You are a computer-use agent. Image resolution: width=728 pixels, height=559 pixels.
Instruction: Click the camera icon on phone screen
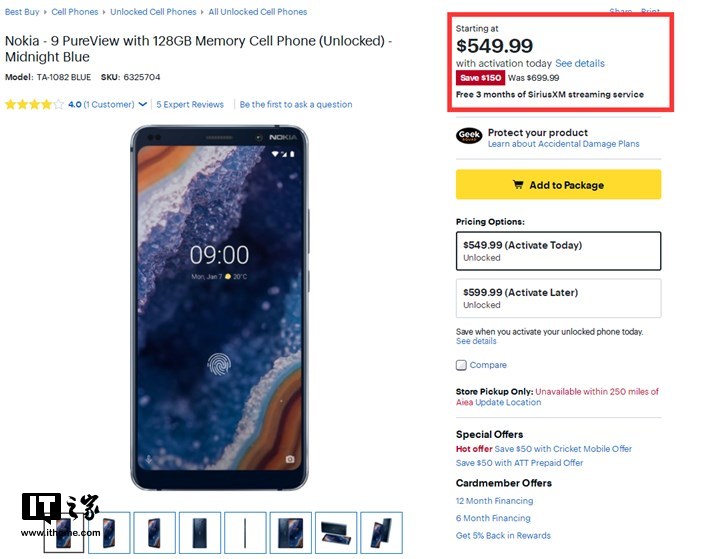pos(291,459)
